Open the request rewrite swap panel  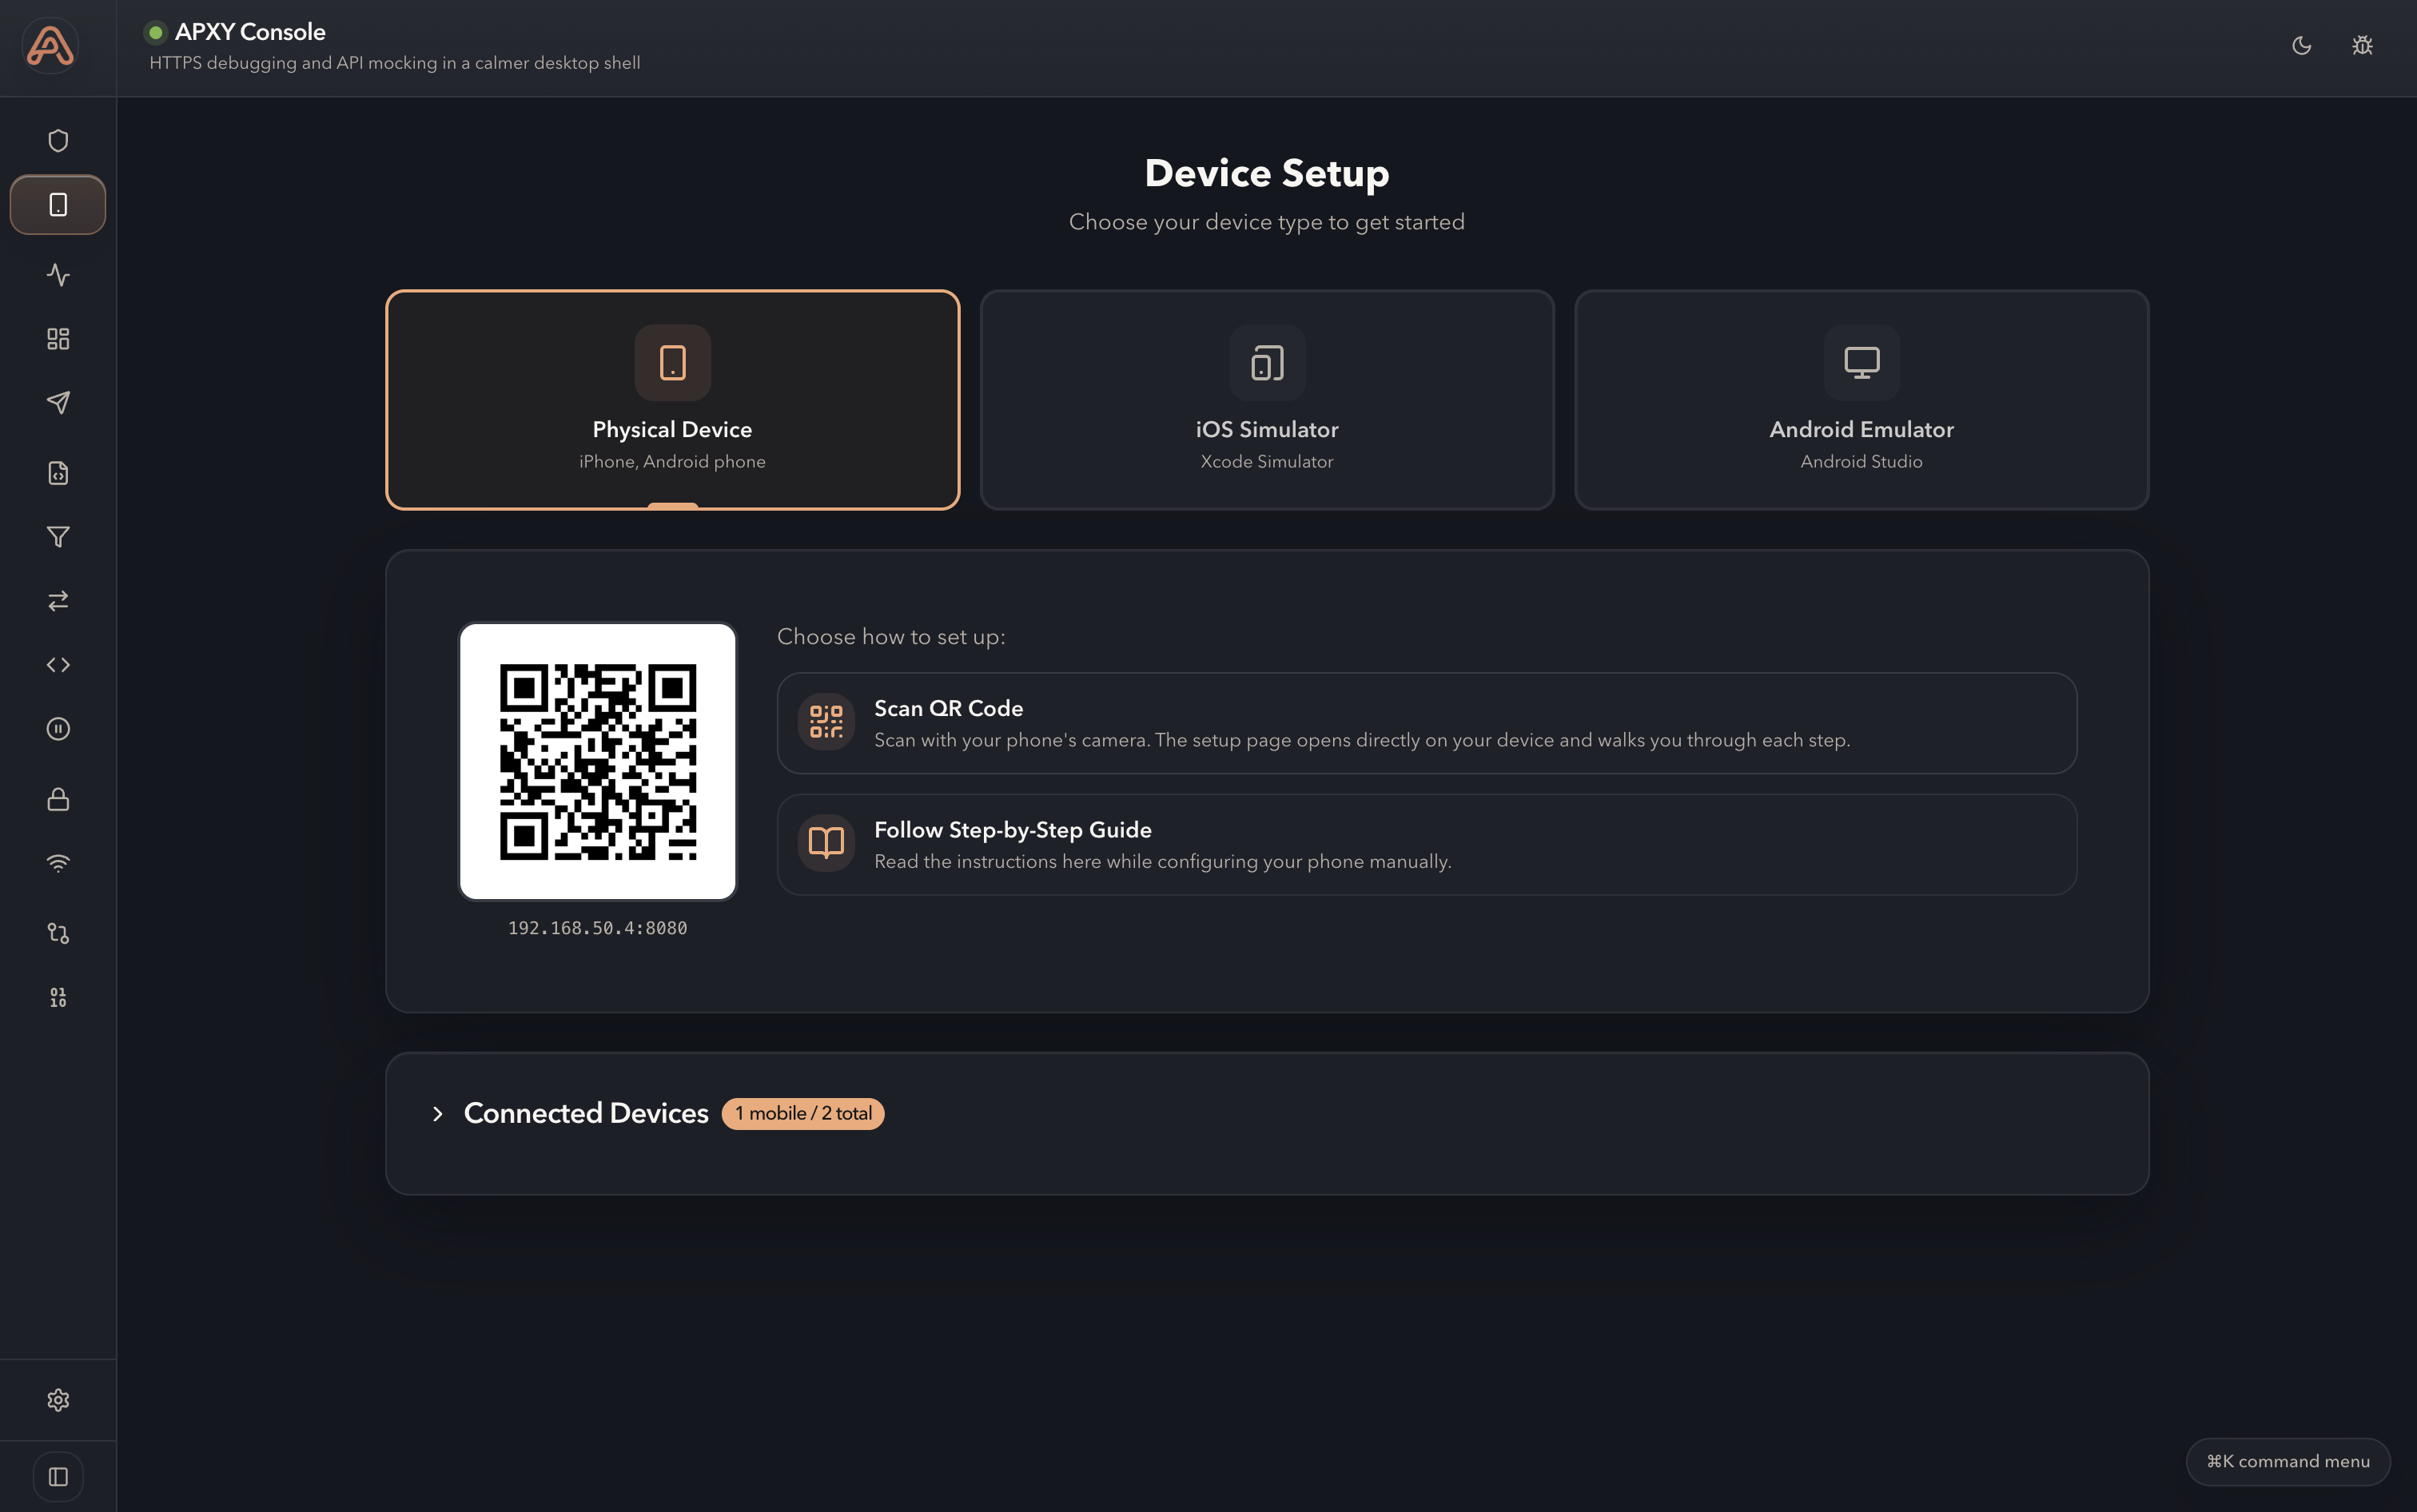57,600
